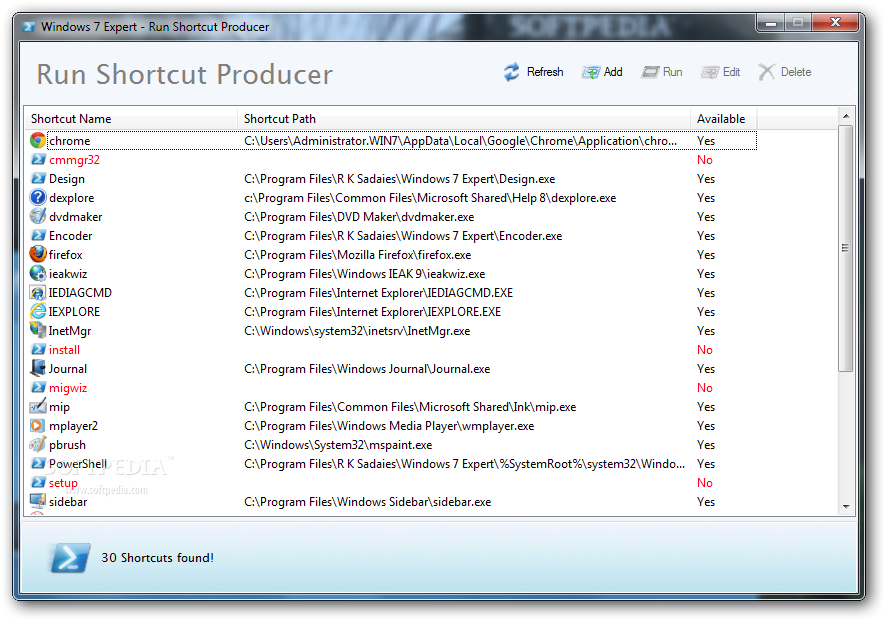Select the chrome shortcut name
Viewport: 886px width, 621px height.
[x=70, y=141]
